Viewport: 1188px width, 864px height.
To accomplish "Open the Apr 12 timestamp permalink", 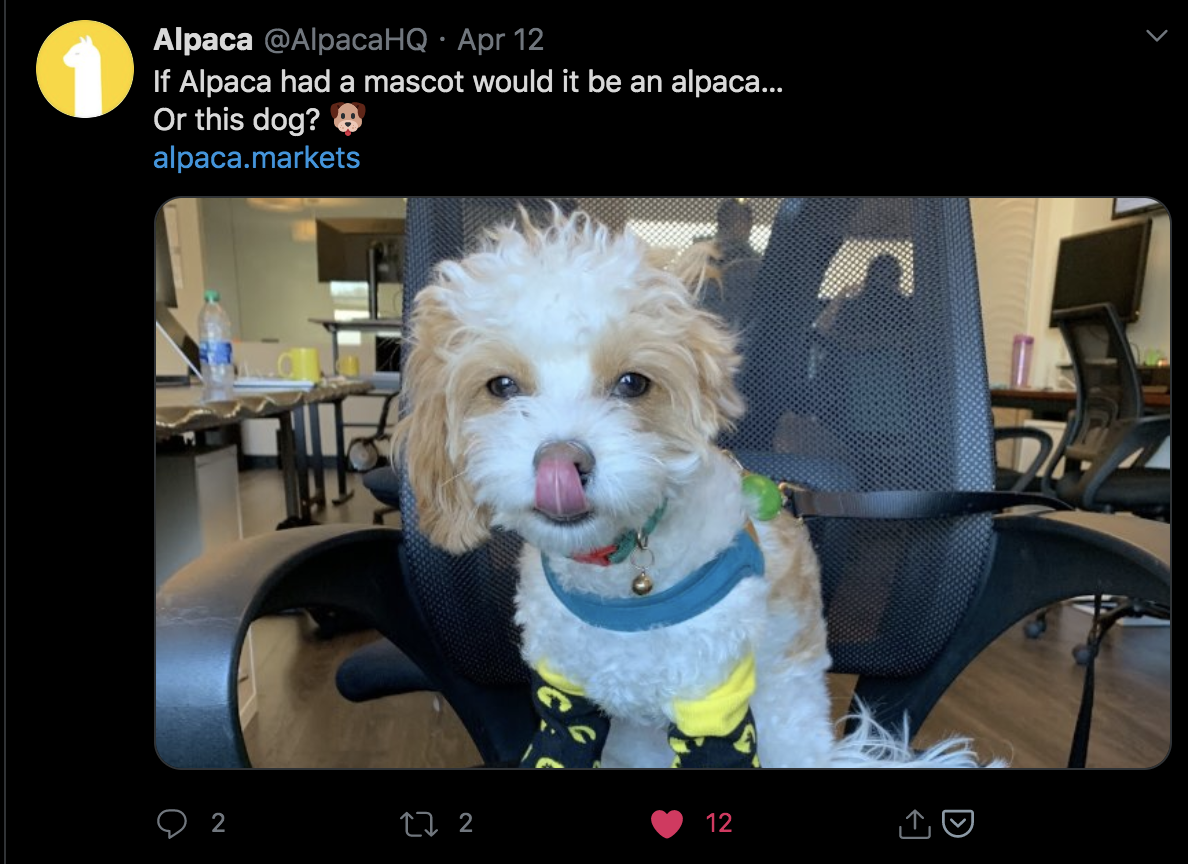I will click(501, 39).
